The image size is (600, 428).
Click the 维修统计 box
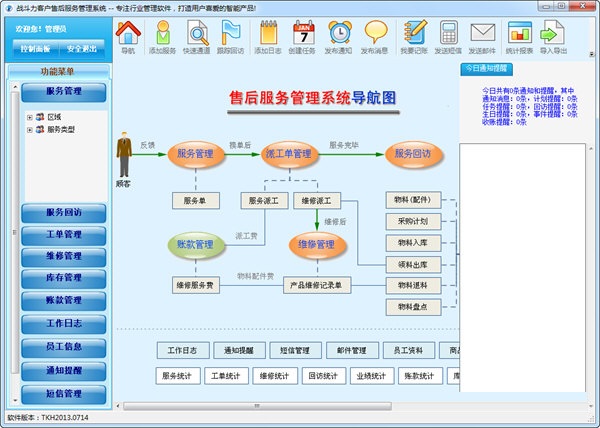pos(275,376)
